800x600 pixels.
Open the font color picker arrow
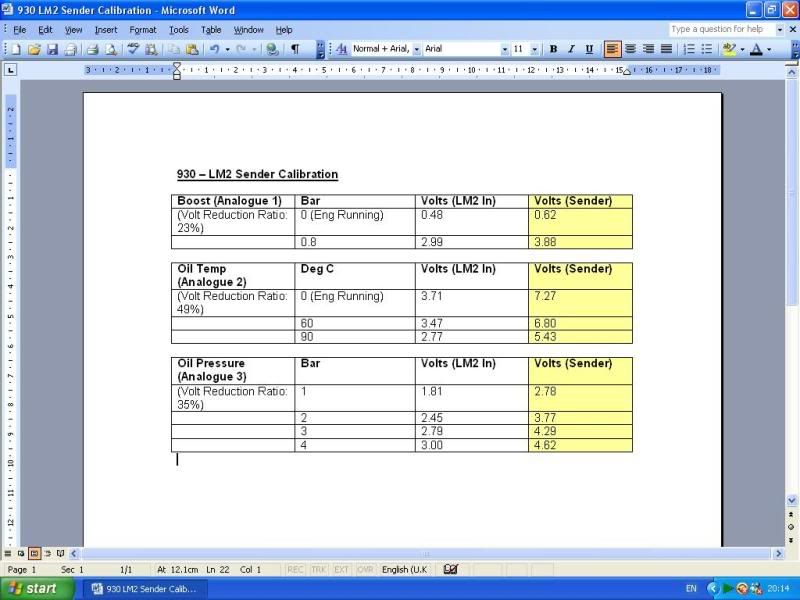tap(769, 49)
